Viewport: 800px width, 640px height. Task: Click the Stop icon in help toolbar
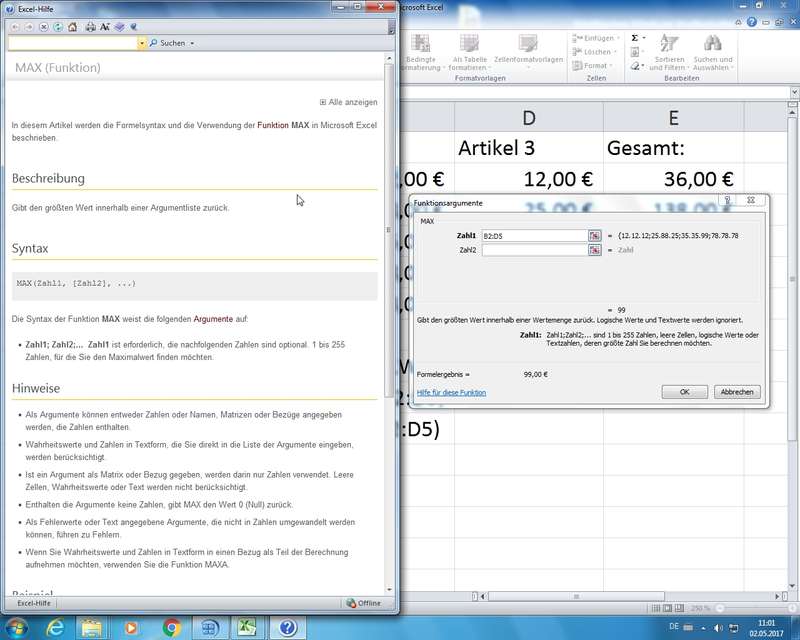click(44, 27)
